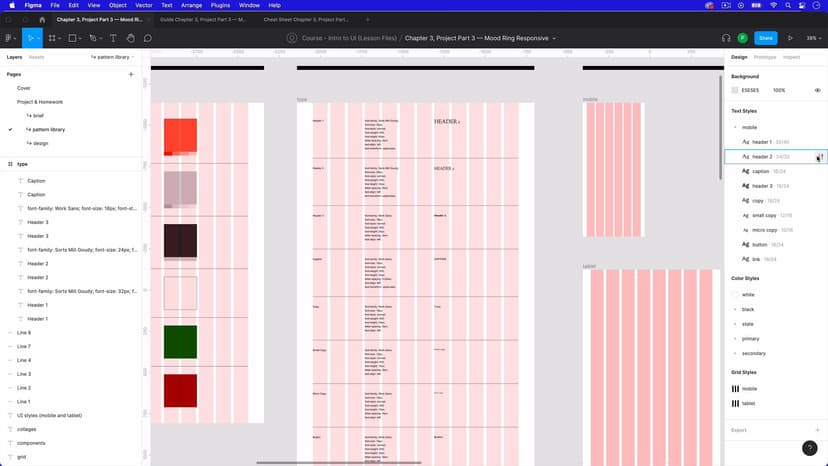Click the Share button
Image resolution: width=828 pixels, height=466 pixels.
click(765, 38)
